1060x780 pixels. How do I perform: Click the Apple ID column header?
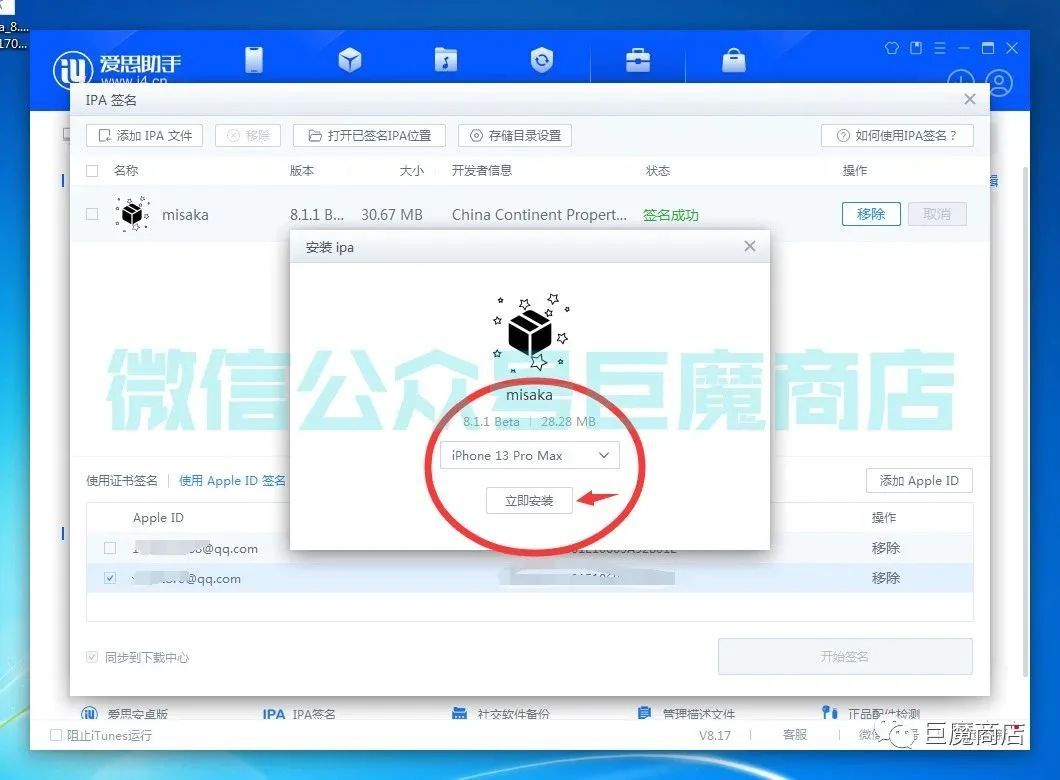(x=158, y=518)
